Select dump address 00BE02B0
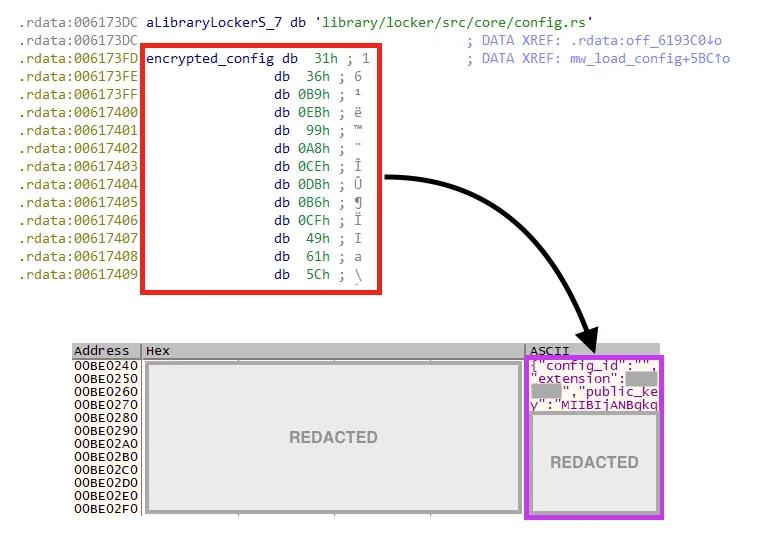This screenshot has height=543, width=760. [x=106, y=457]
